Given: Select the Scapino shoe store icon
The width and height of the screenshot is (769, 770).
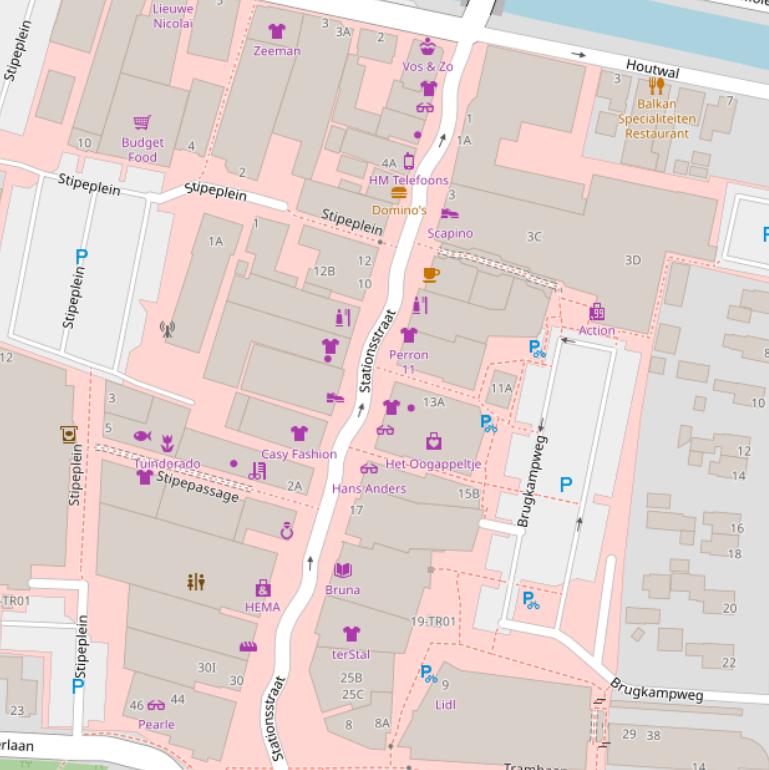Looking at the screenshot, I should (x=450, y=214).
